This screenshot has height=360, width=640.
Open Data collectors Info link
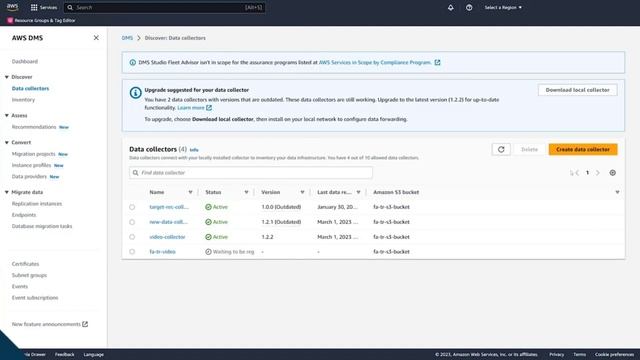point(194,150)
